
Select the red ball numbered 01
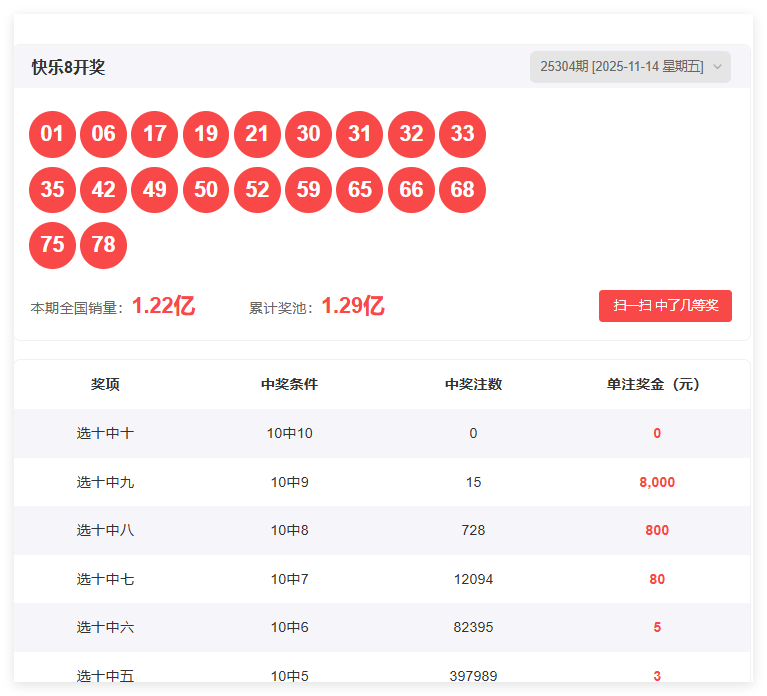pos(52,134)
